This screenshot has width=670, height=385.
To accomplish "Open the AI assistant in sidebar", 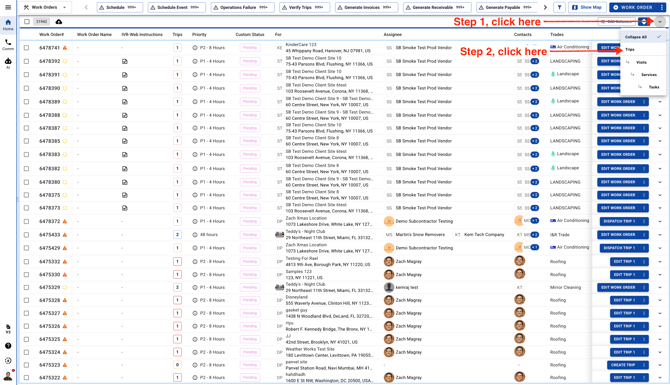I will point(8,63).
